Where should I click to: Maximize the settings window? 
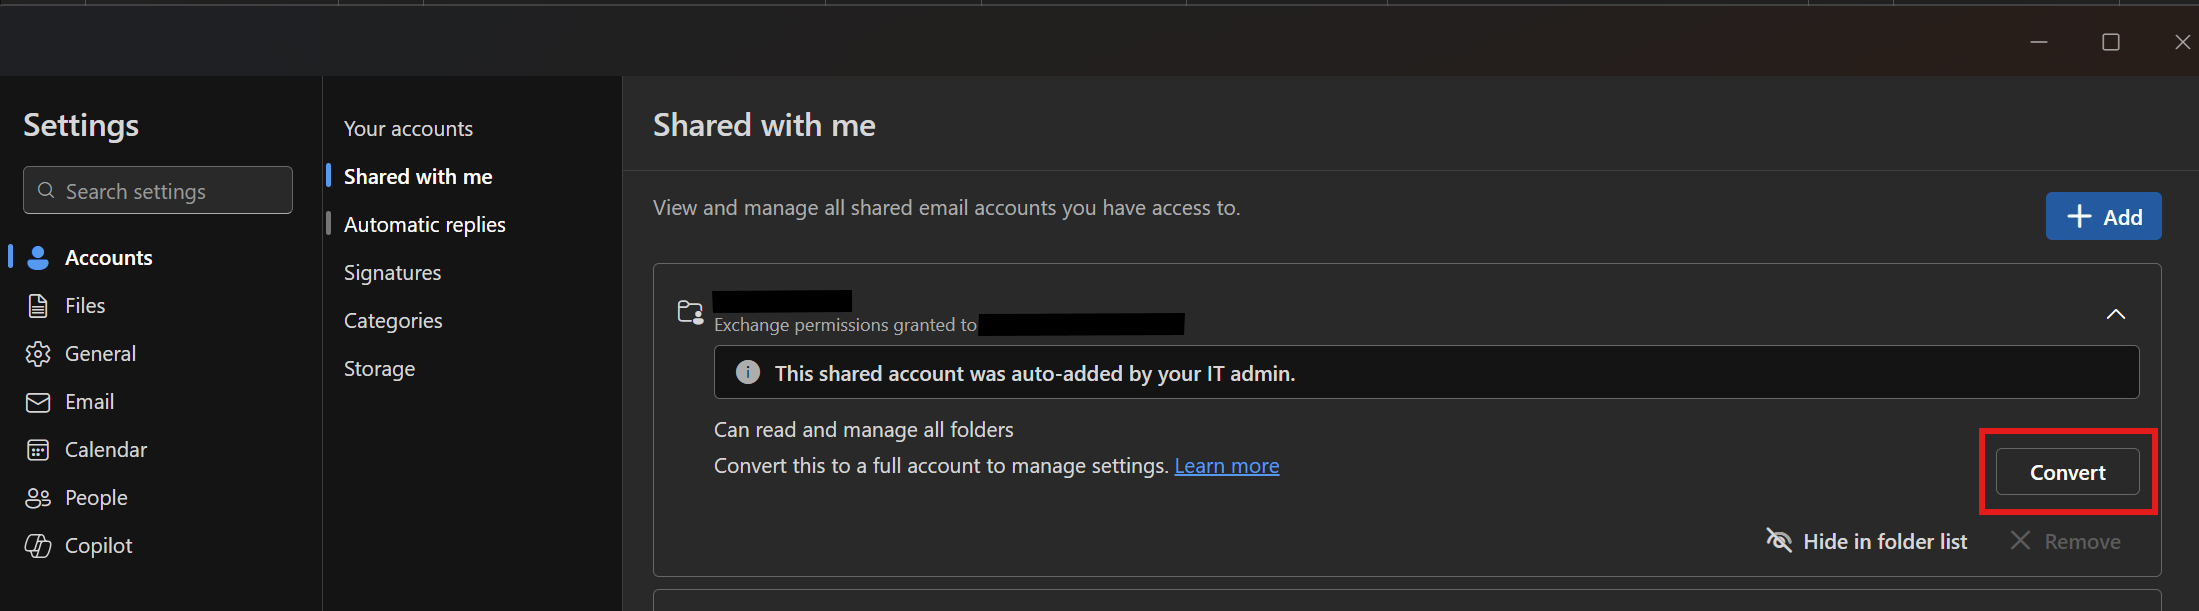coord(2111,42)
